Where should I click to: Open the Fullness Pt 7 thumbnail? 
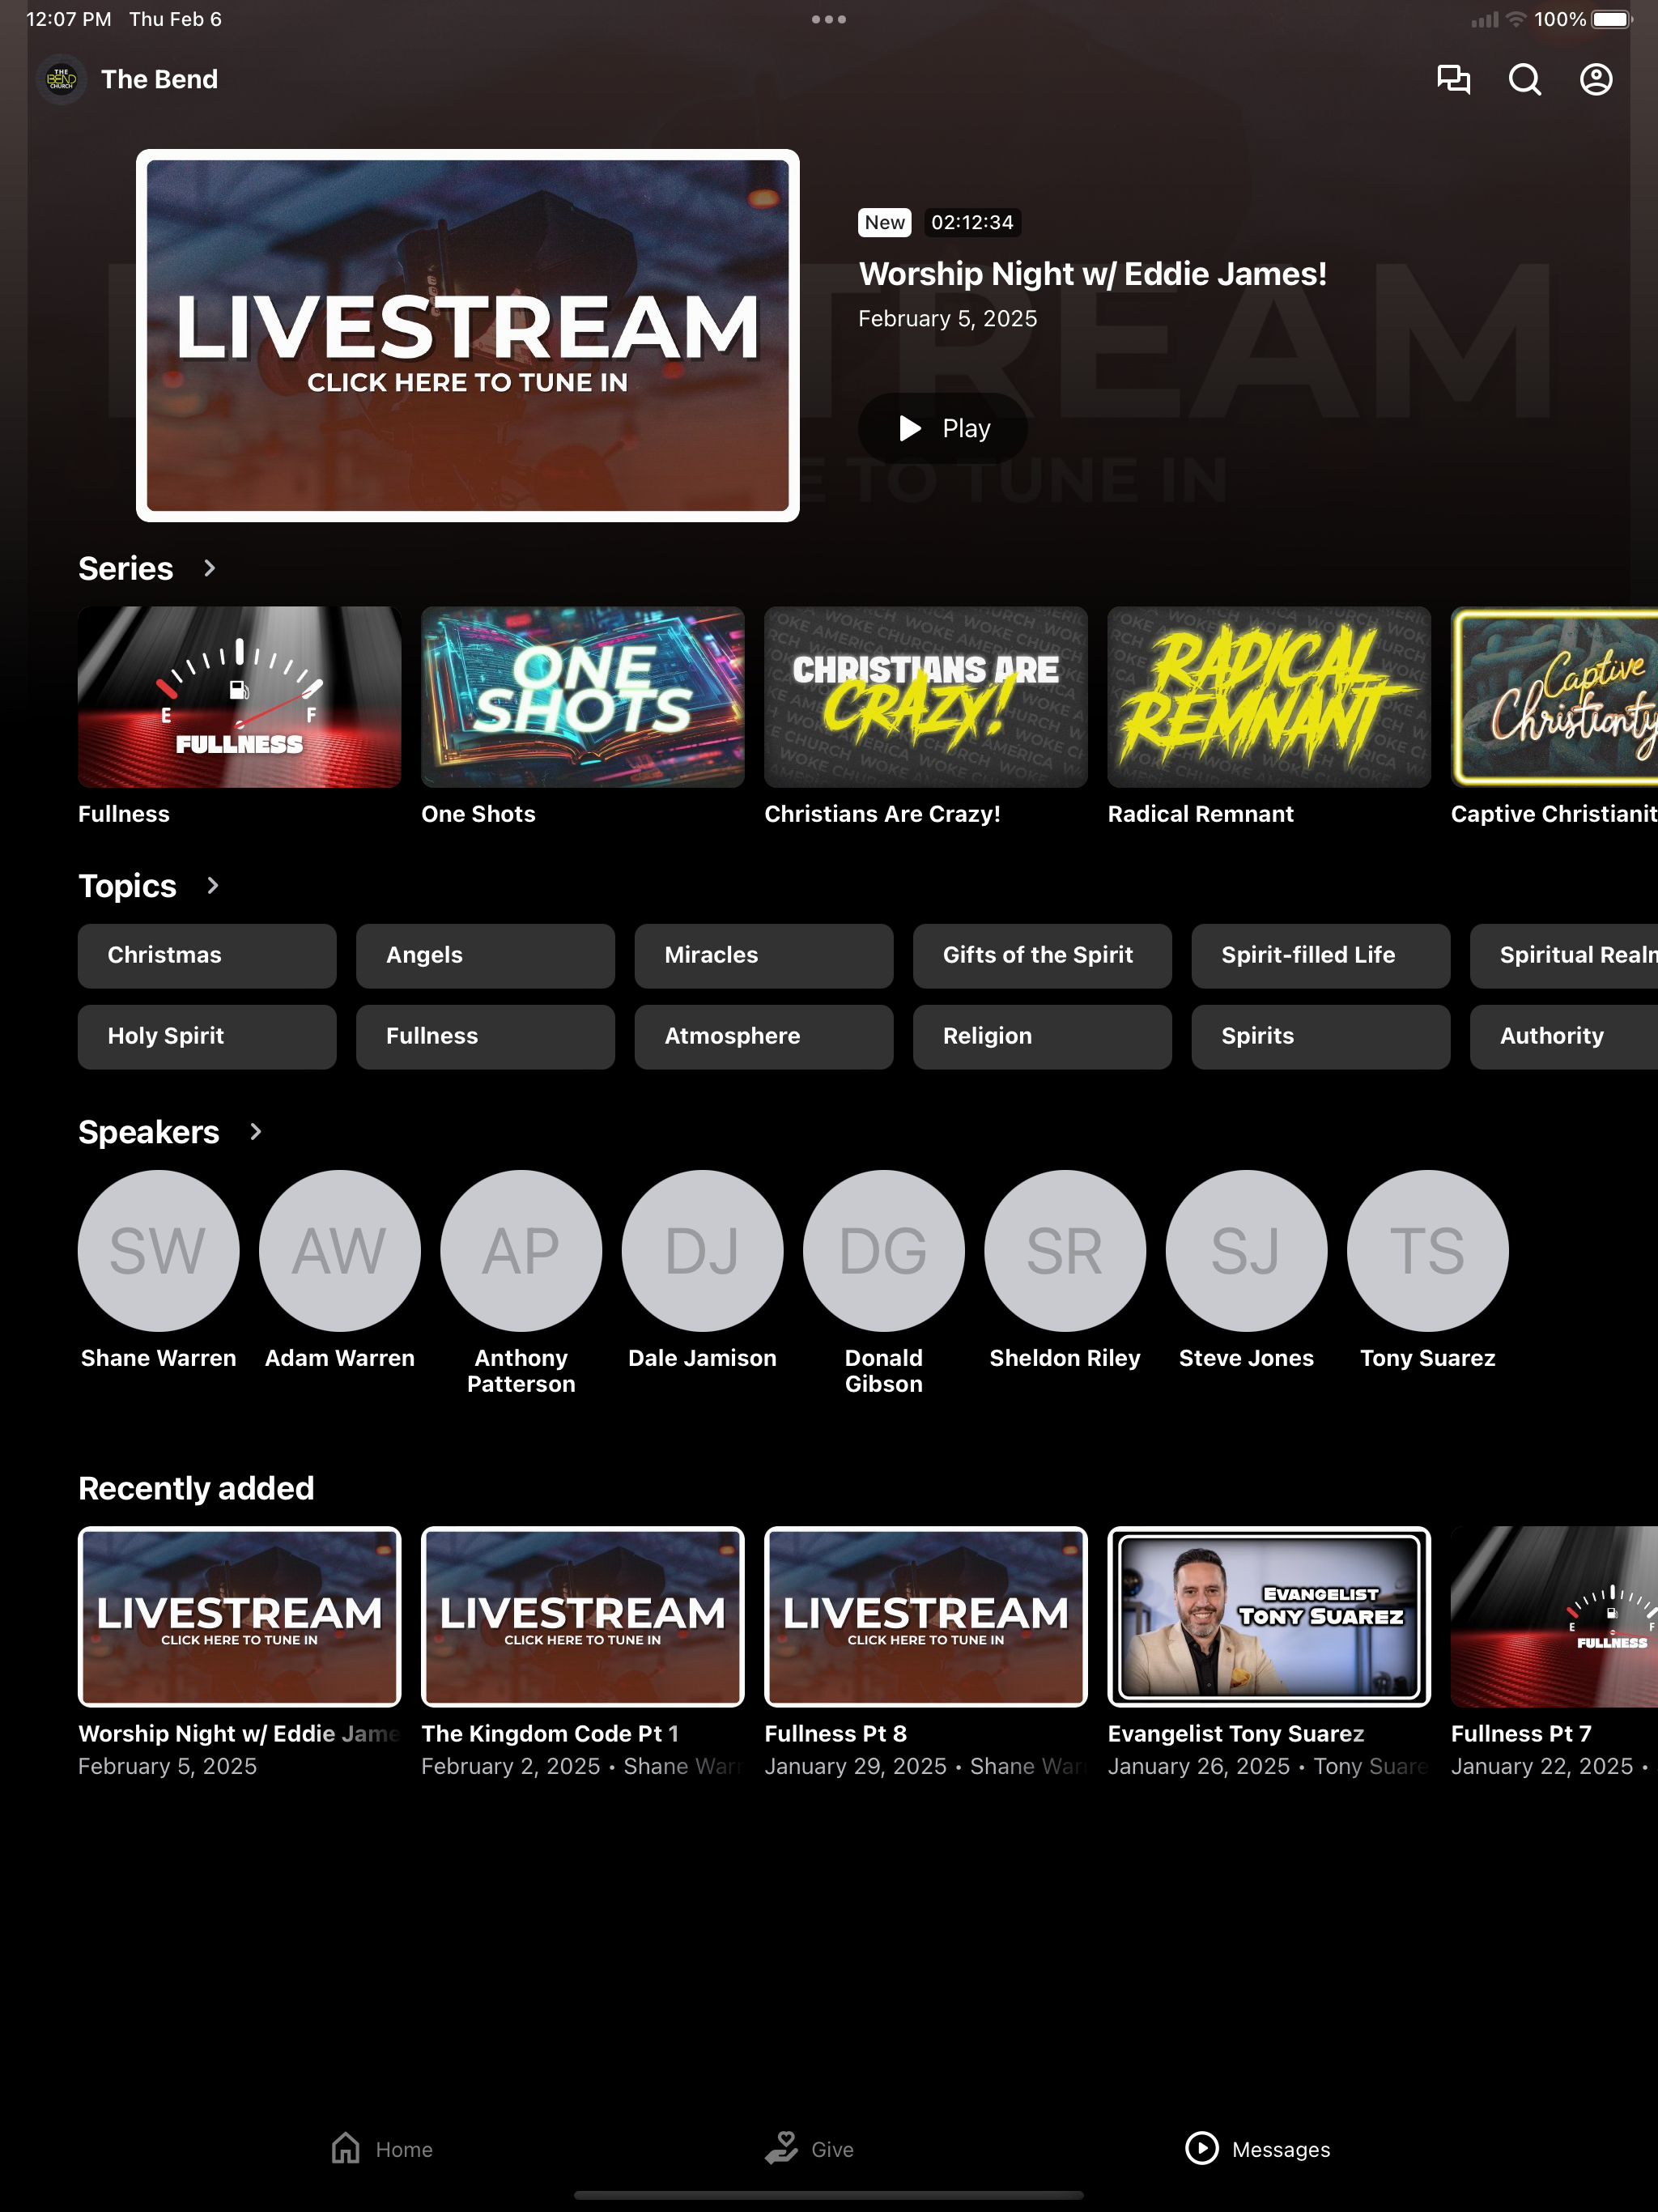click(x=1554, y=1616)
